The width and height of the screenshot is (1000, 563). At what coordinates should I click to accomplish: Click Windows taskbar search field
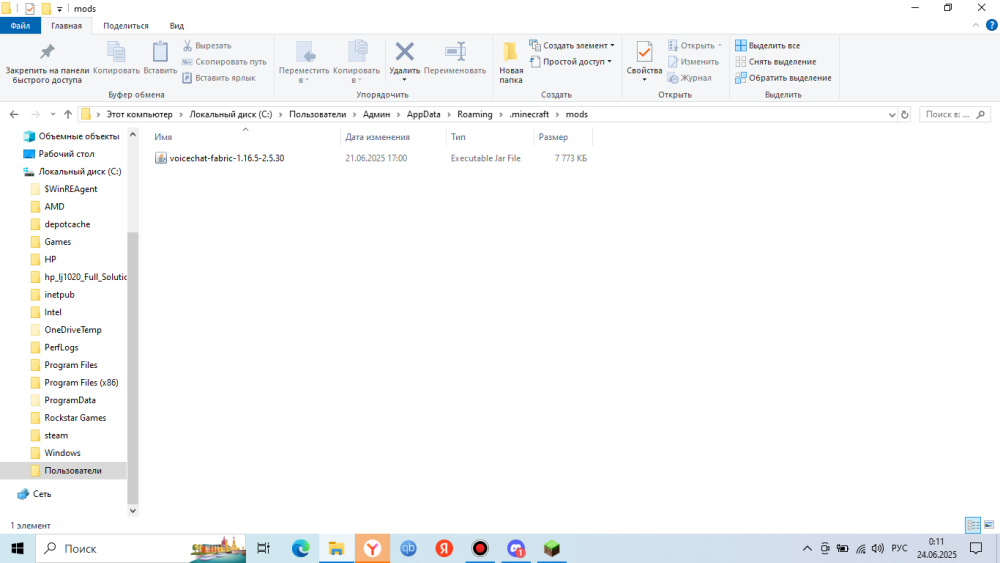tap(140, 548)
